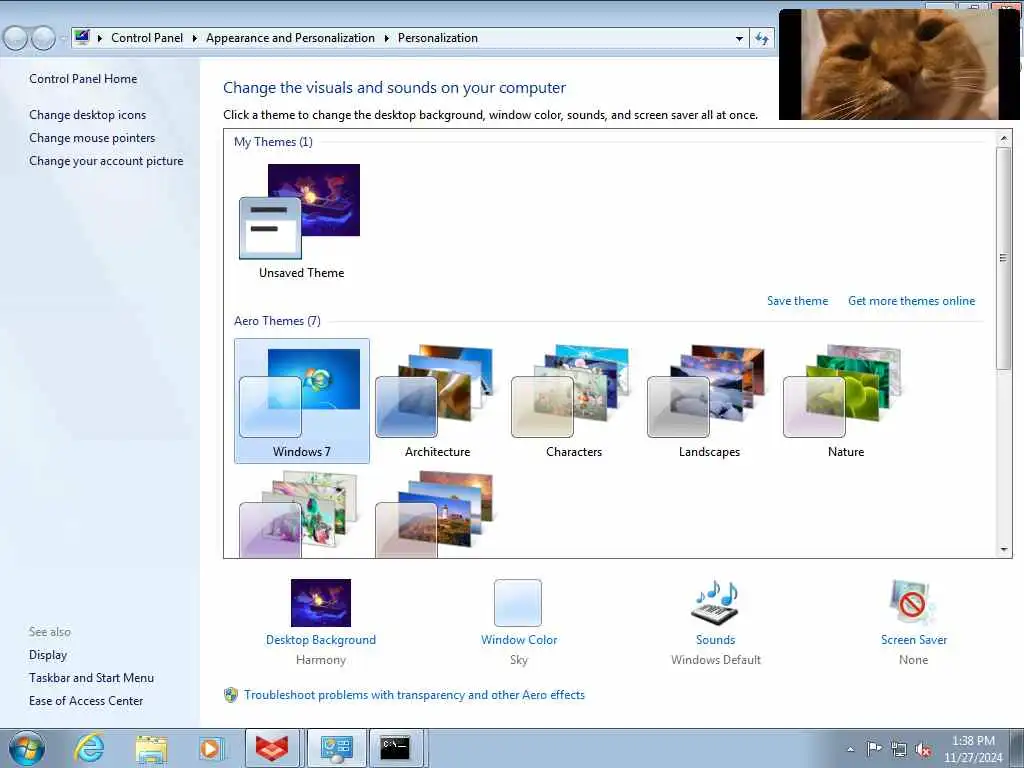
Task: Open Troubleshoot problems with transparency link
Action: (414, 695)
